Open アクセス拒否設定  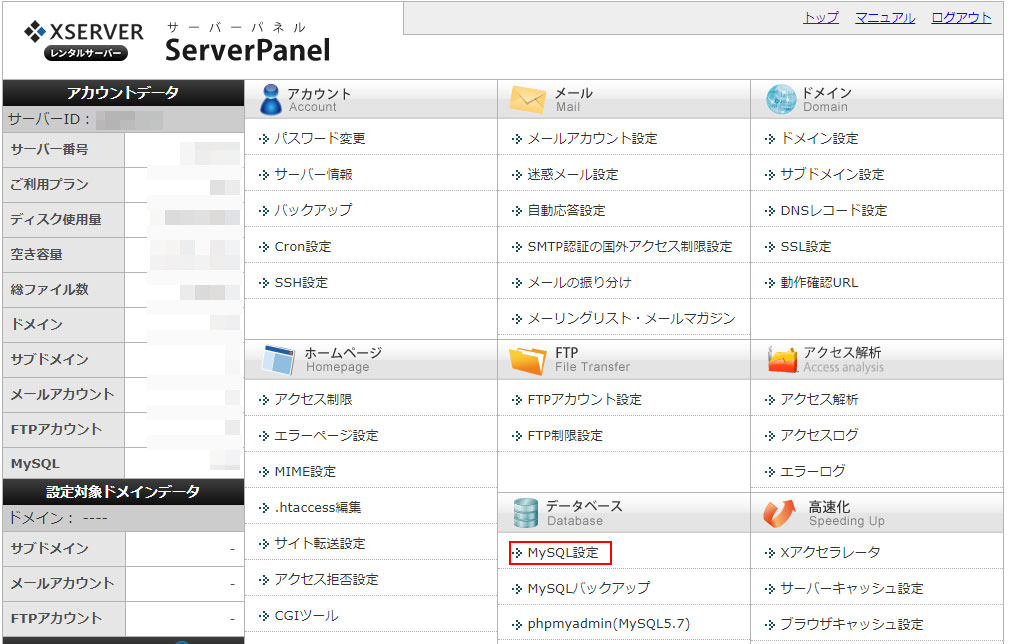point(326,580)
